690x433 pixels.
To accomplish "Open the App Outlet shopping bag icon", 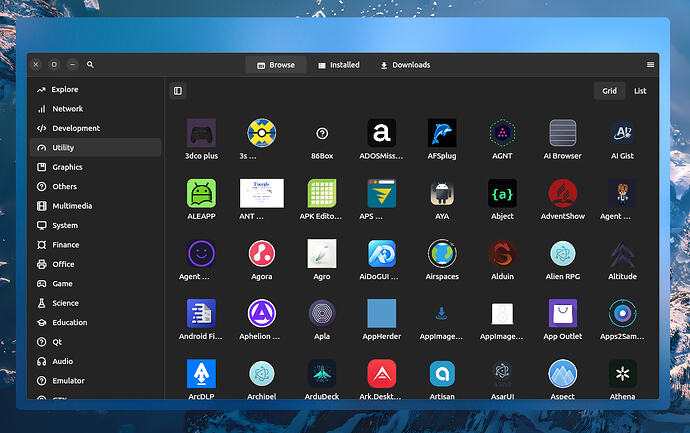I will coord(562,313).
